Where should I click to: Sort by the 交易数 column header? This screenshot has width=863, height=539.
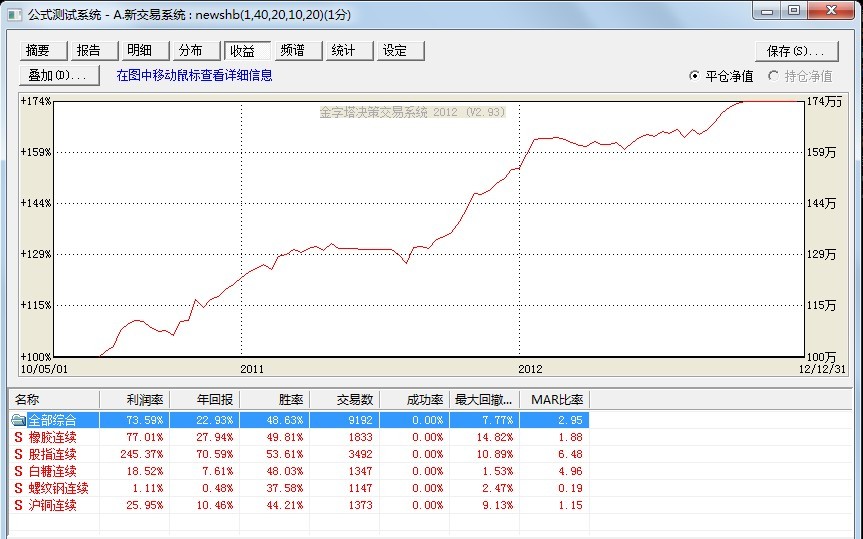point(344,400)
